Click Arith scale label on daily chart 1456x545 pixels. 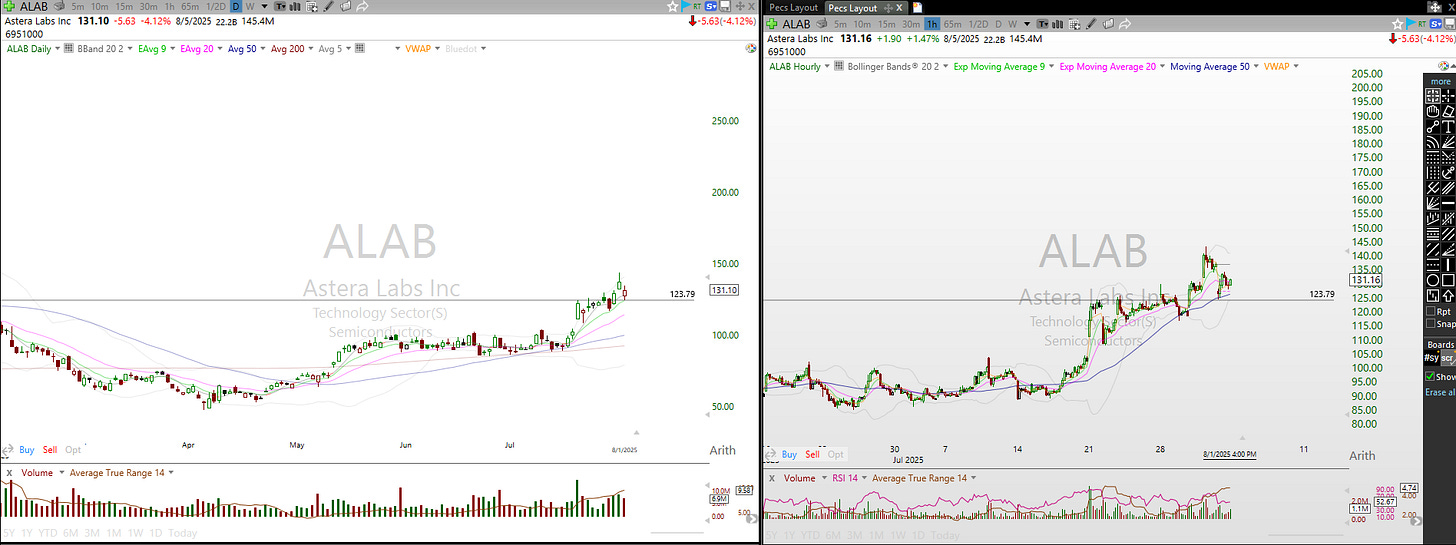[722, 450]
